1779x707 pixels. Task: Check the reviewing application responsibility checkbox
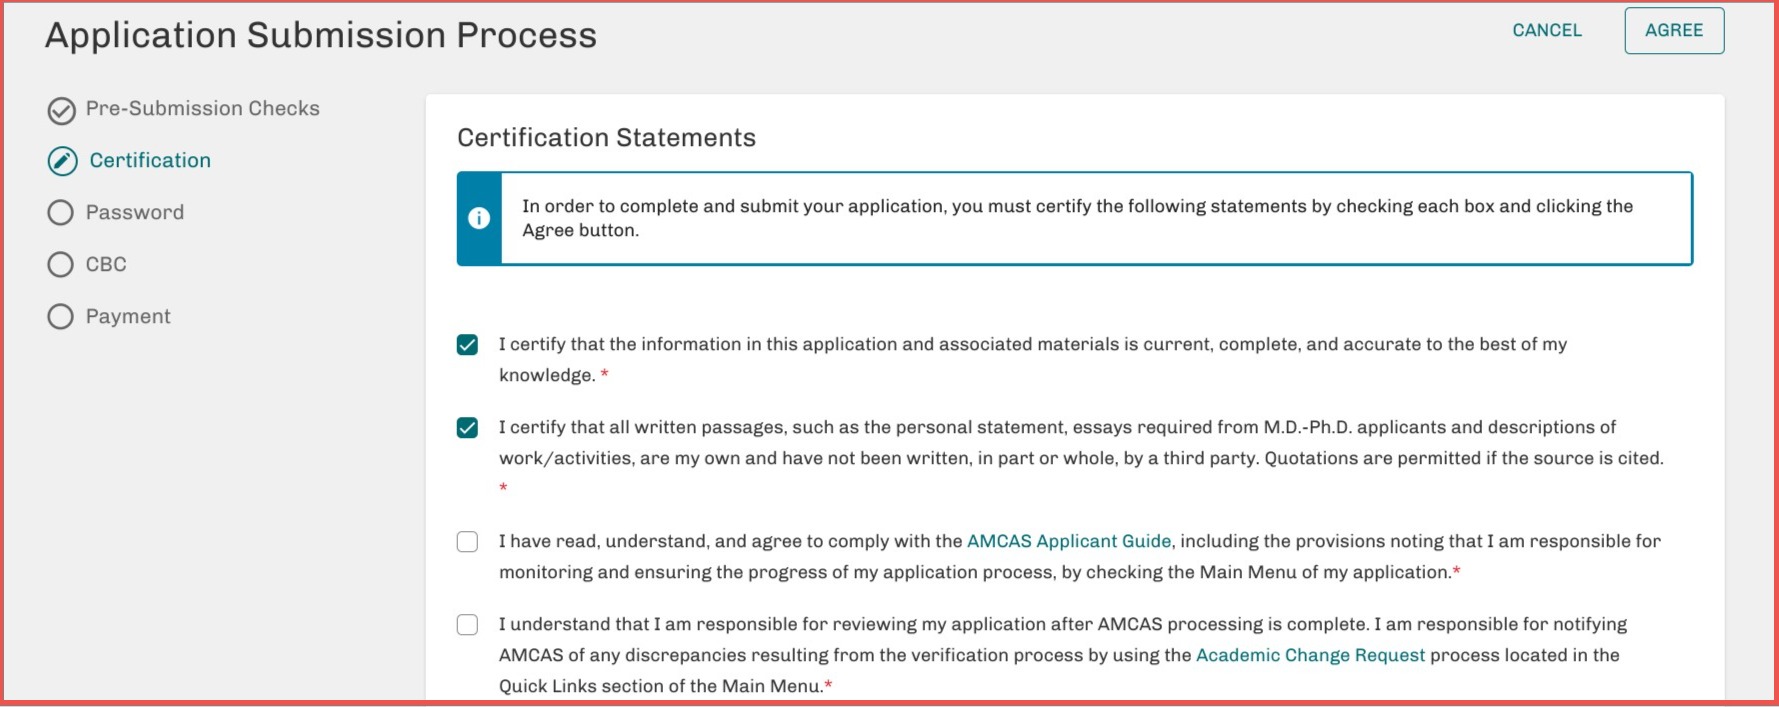pyautogui.click(x=467, y=625)
